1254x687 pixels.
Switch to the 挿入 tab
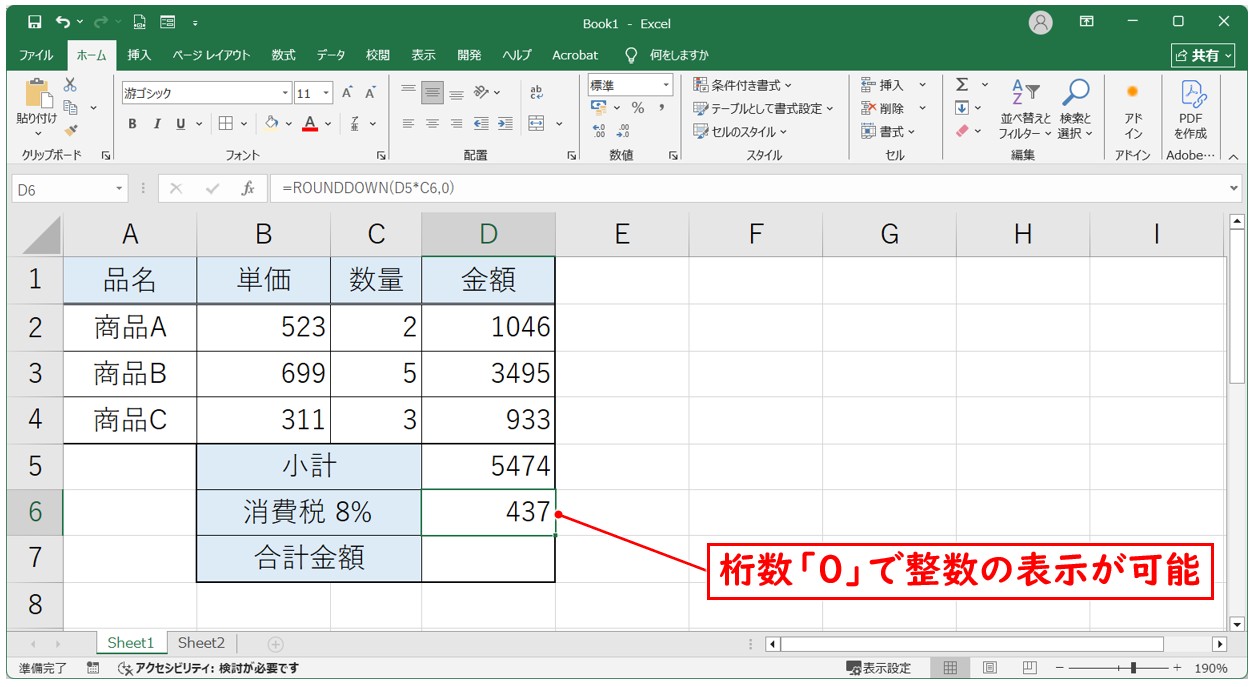pos(140,55)
